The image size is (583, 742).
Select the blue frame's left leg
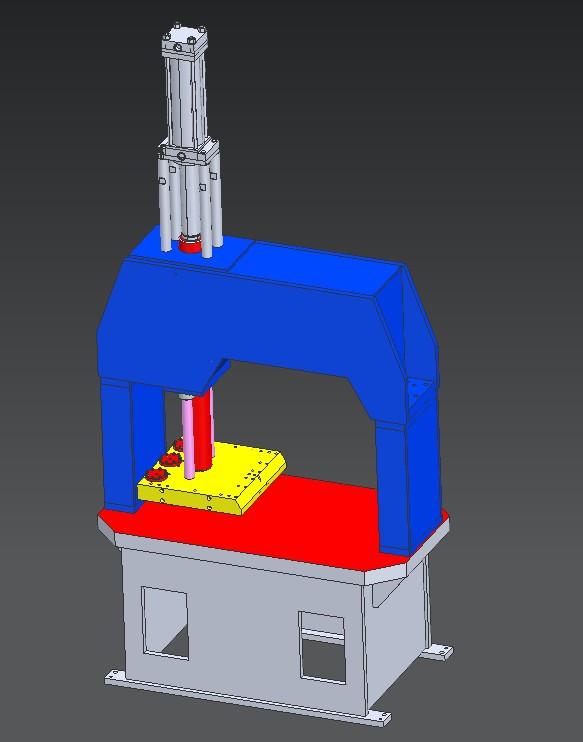tap(132, 445)
